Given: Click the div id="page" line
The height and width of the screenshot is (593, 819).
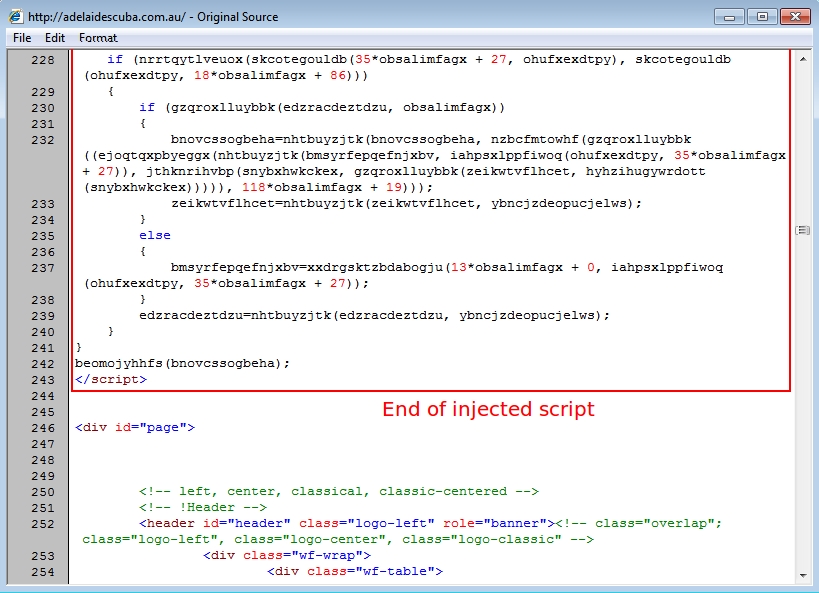Looking at the screenshot, I should [135, 428].
